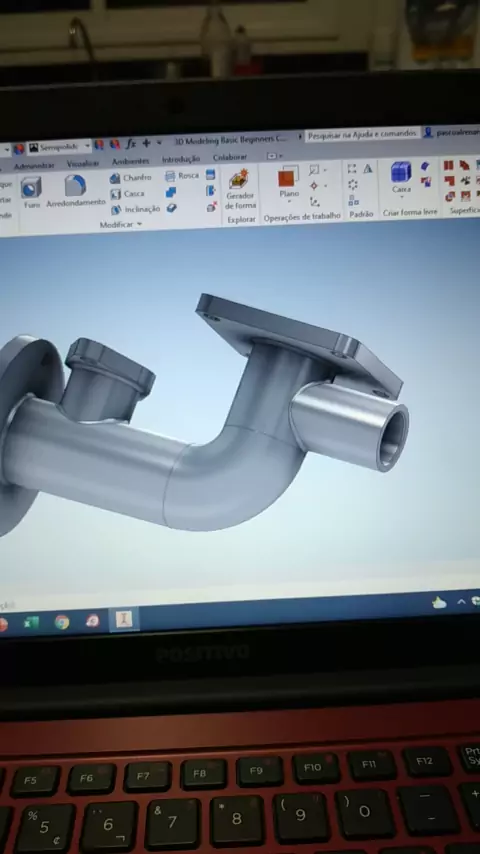Viewport: 480px width, 854px height.
Task: Expand the Plano options arrow
Action: tap(289, 202)
